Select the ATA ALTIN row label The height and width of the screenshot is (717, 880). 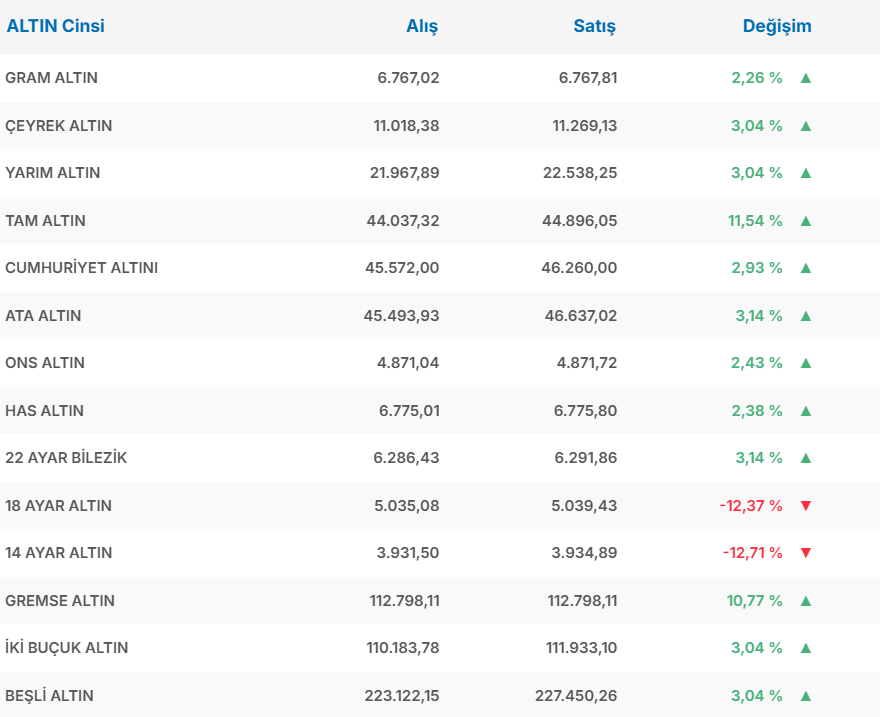tap(44, 316)
